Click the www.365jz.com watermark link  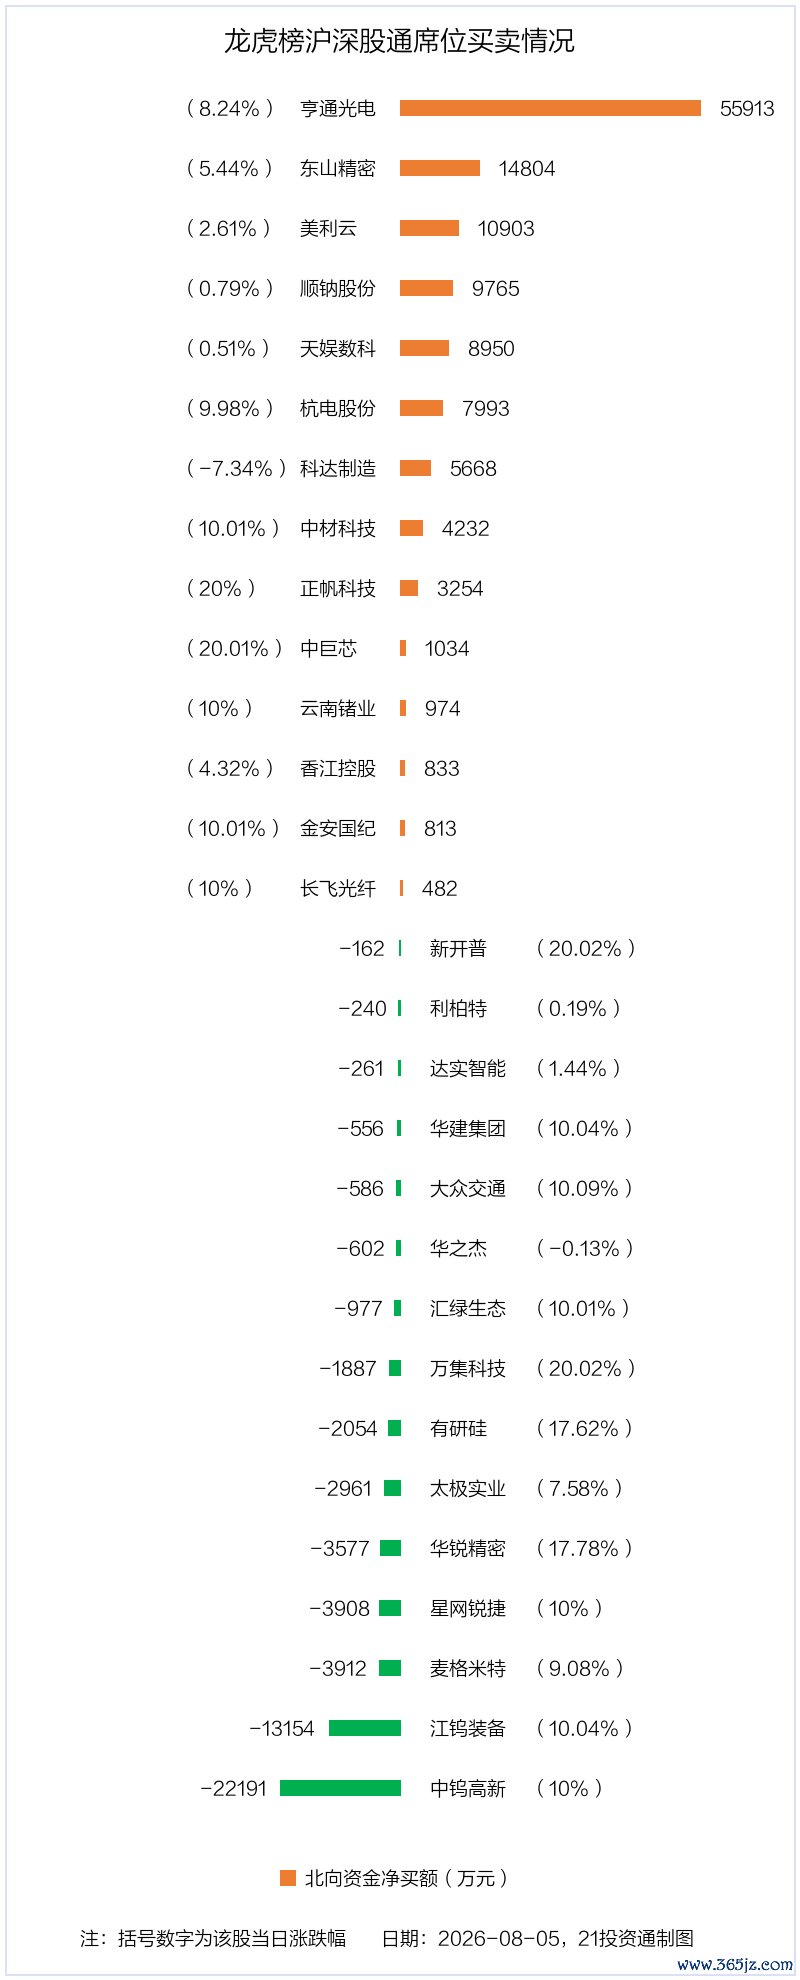click(735, 1964)
